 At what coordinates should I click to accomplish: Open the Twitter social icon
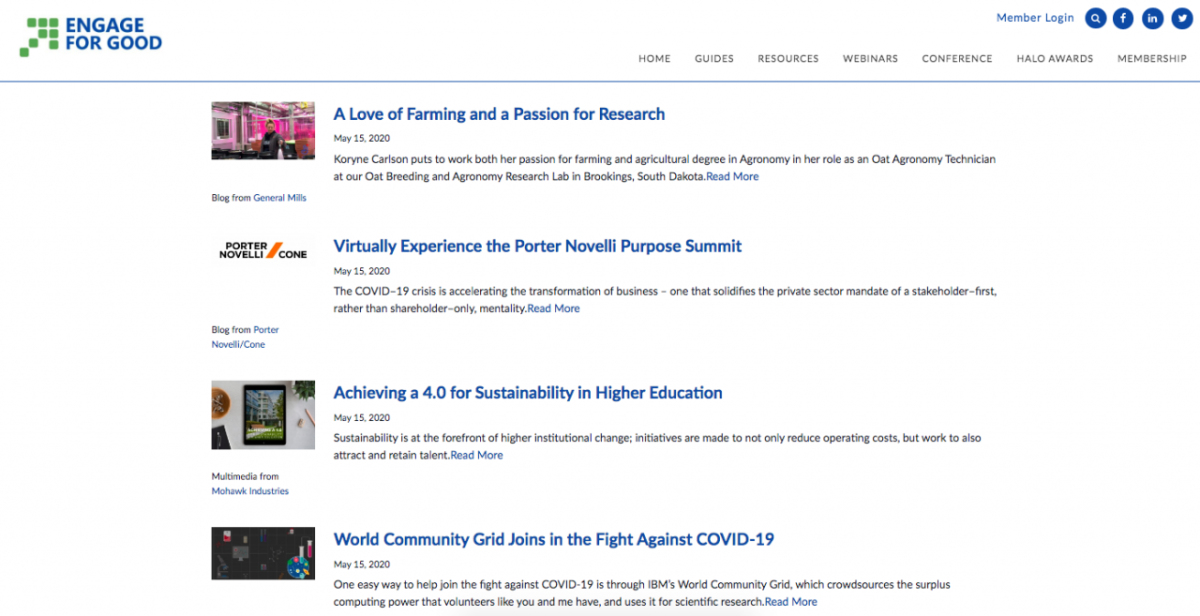[1181, 18]
